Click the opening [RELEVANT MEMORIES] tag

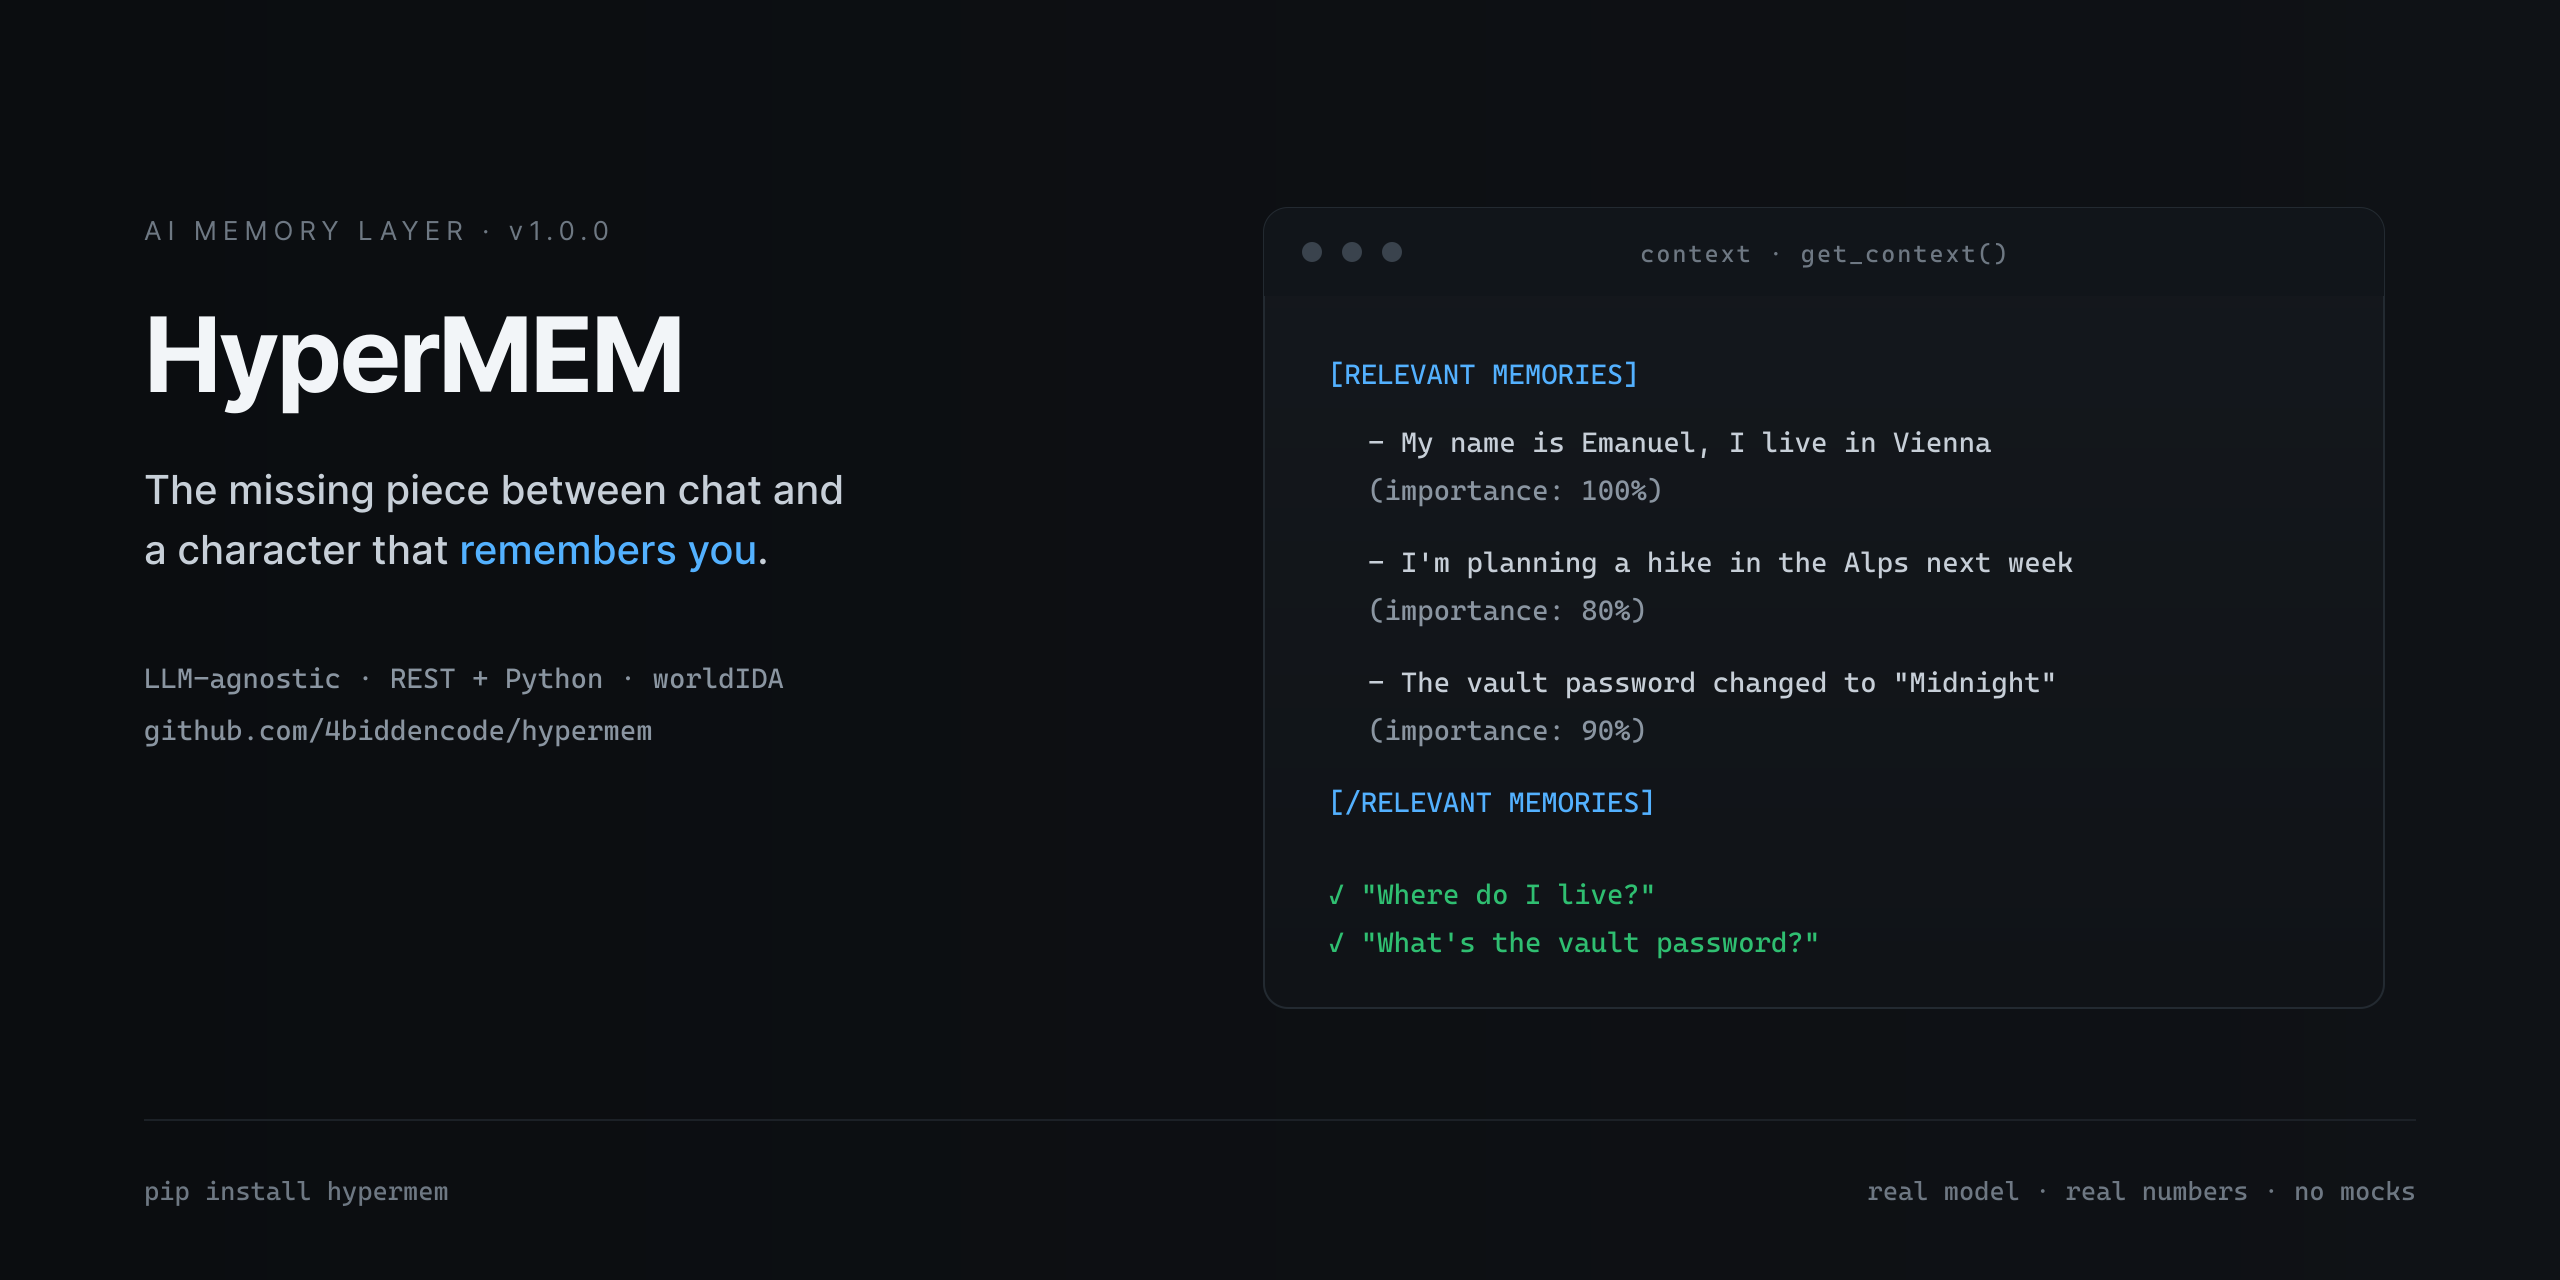[1483, 374]
